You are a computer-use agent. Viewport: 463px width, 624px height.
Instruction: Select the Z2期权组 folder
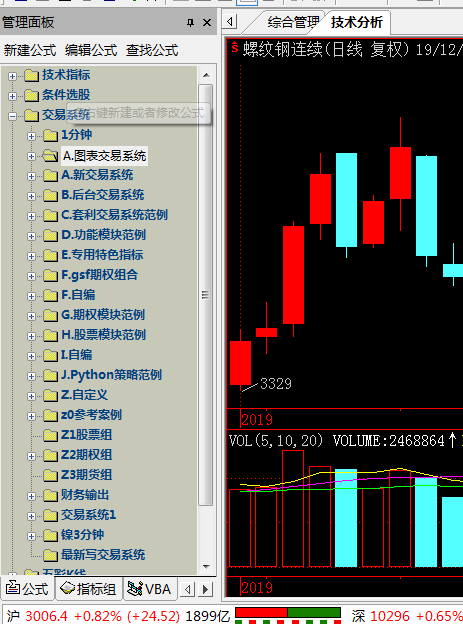[86, 454]
